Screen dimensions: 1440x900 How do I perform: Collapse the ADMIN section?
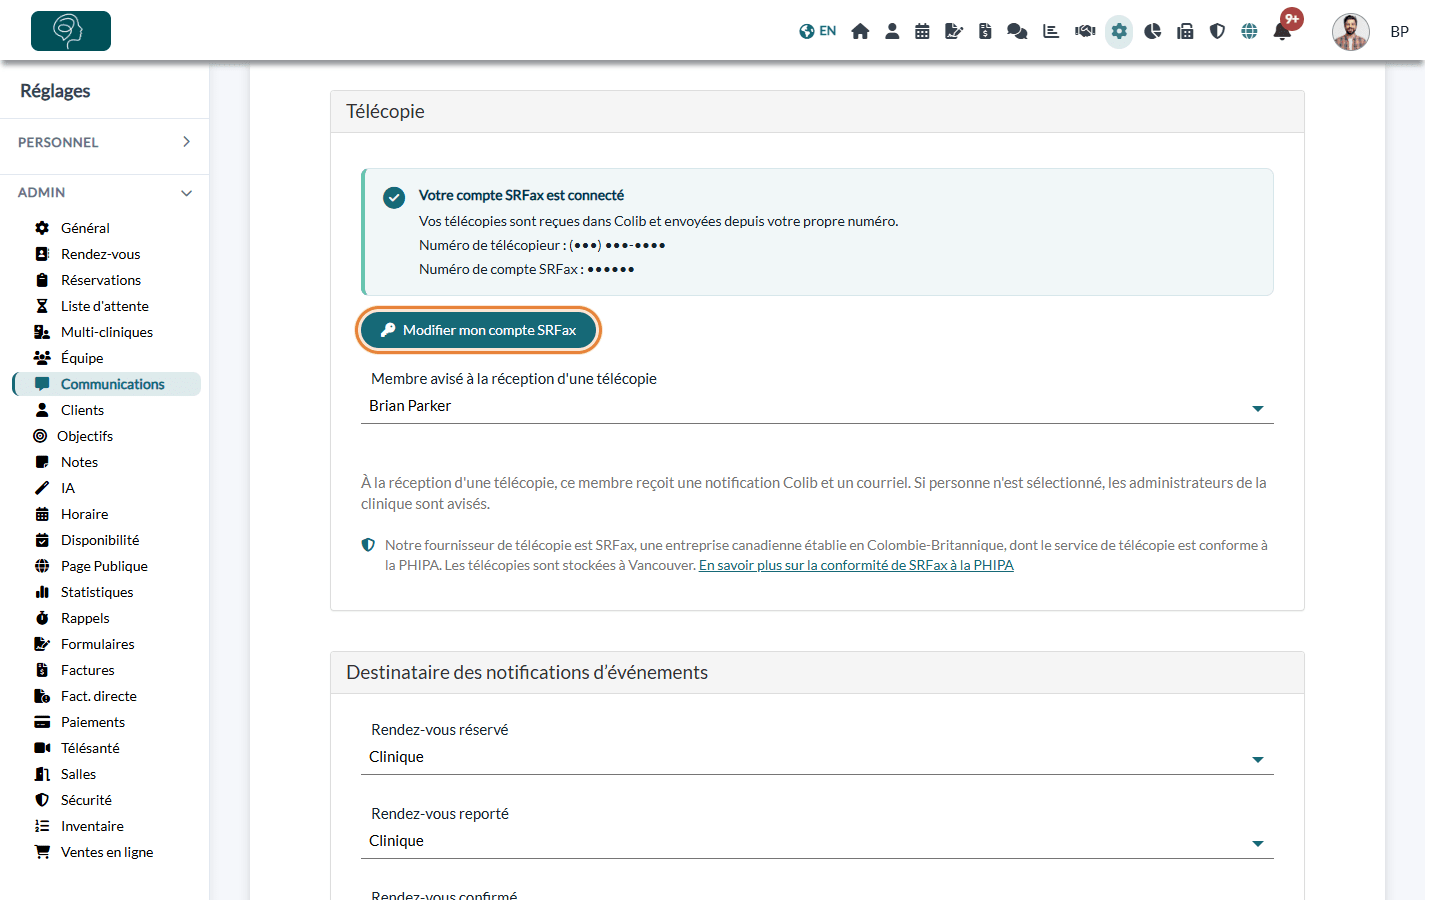(x=104, y=192)
